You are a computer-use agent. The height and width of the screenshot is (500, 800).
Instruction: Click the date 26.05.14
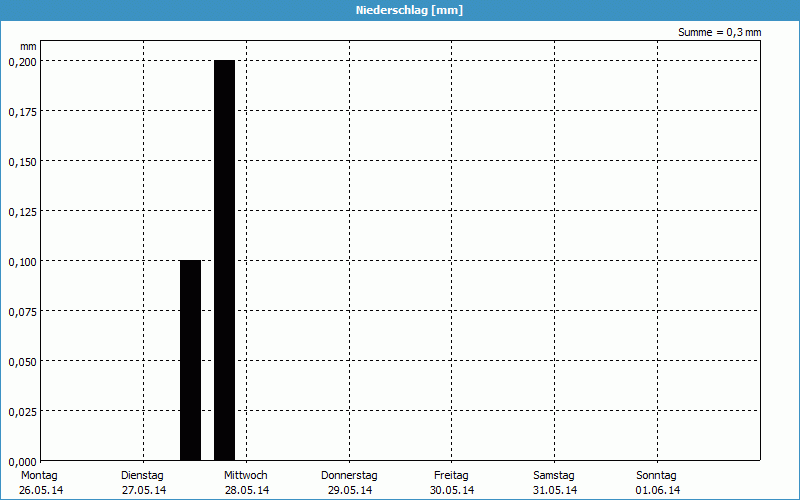pyautogui.click(x=41, y=491)
